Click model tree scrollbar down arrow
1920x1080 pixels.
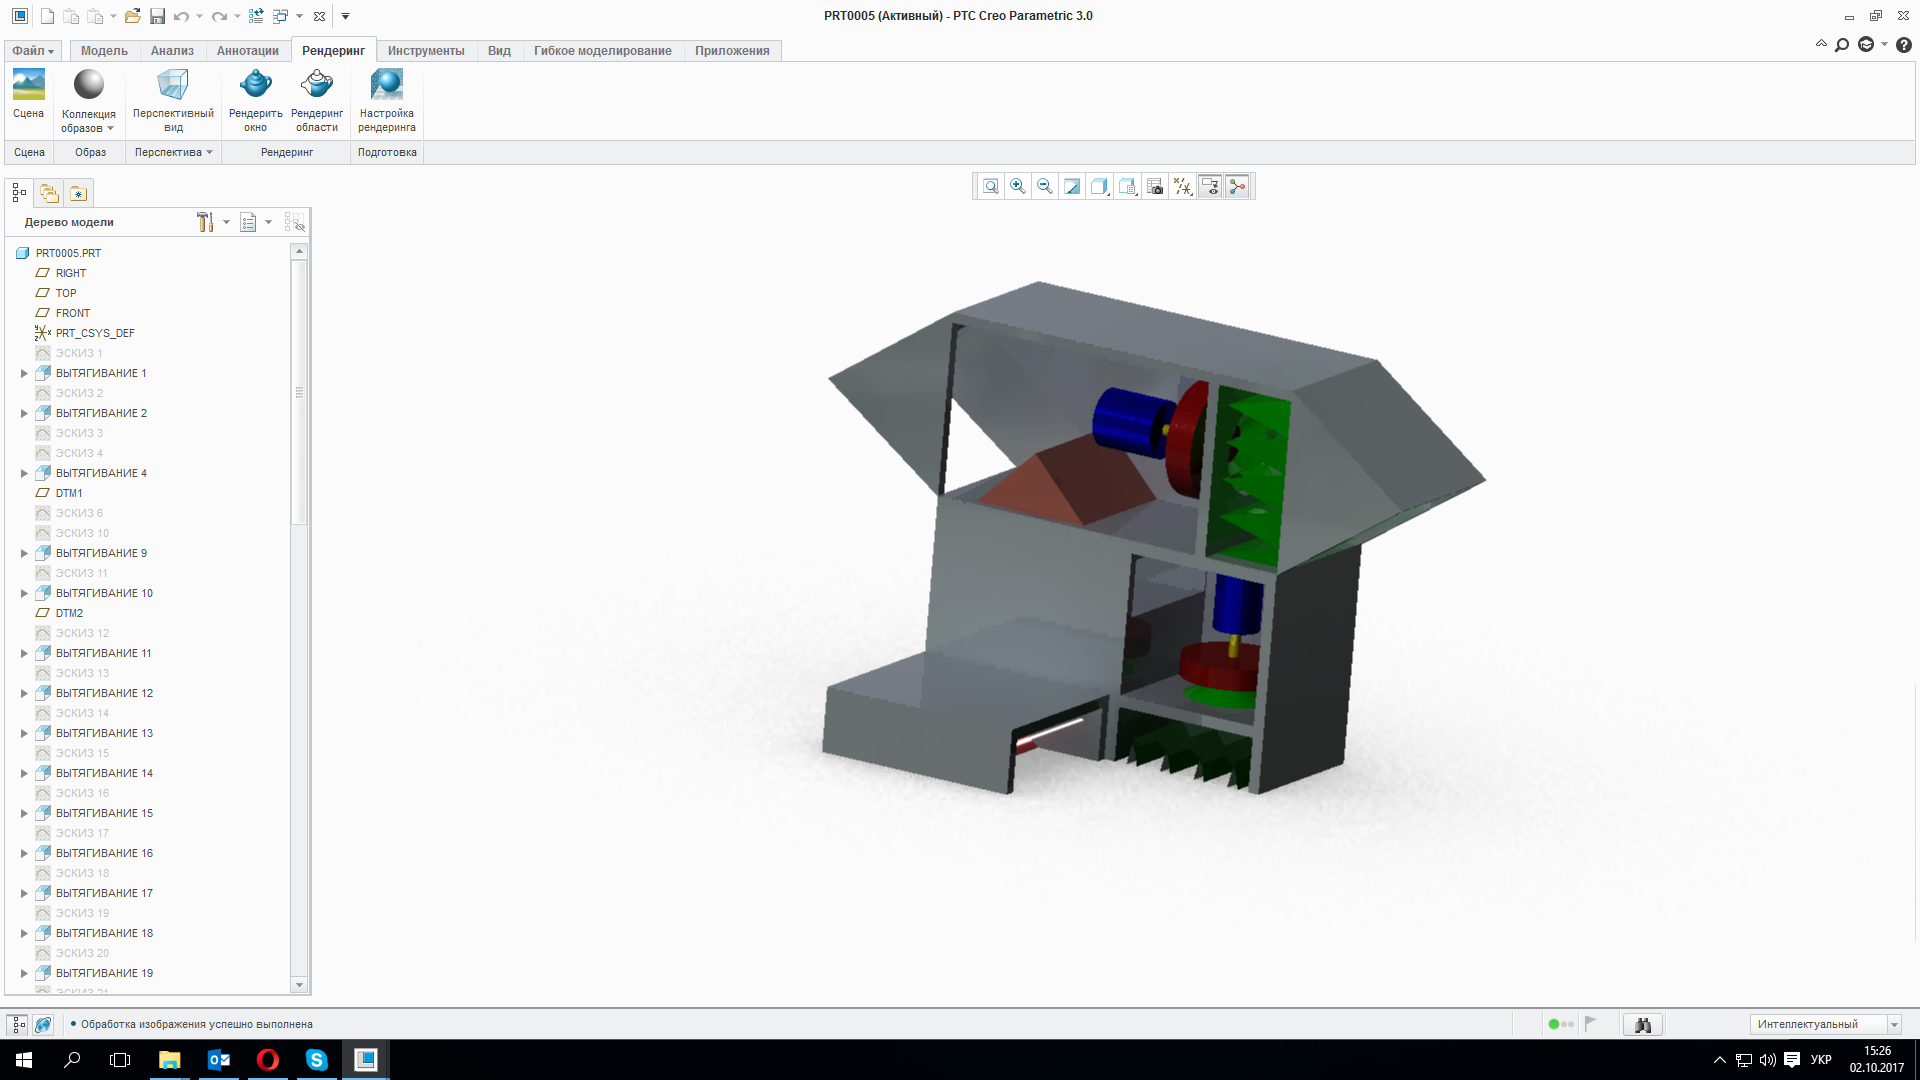point(298,985)
